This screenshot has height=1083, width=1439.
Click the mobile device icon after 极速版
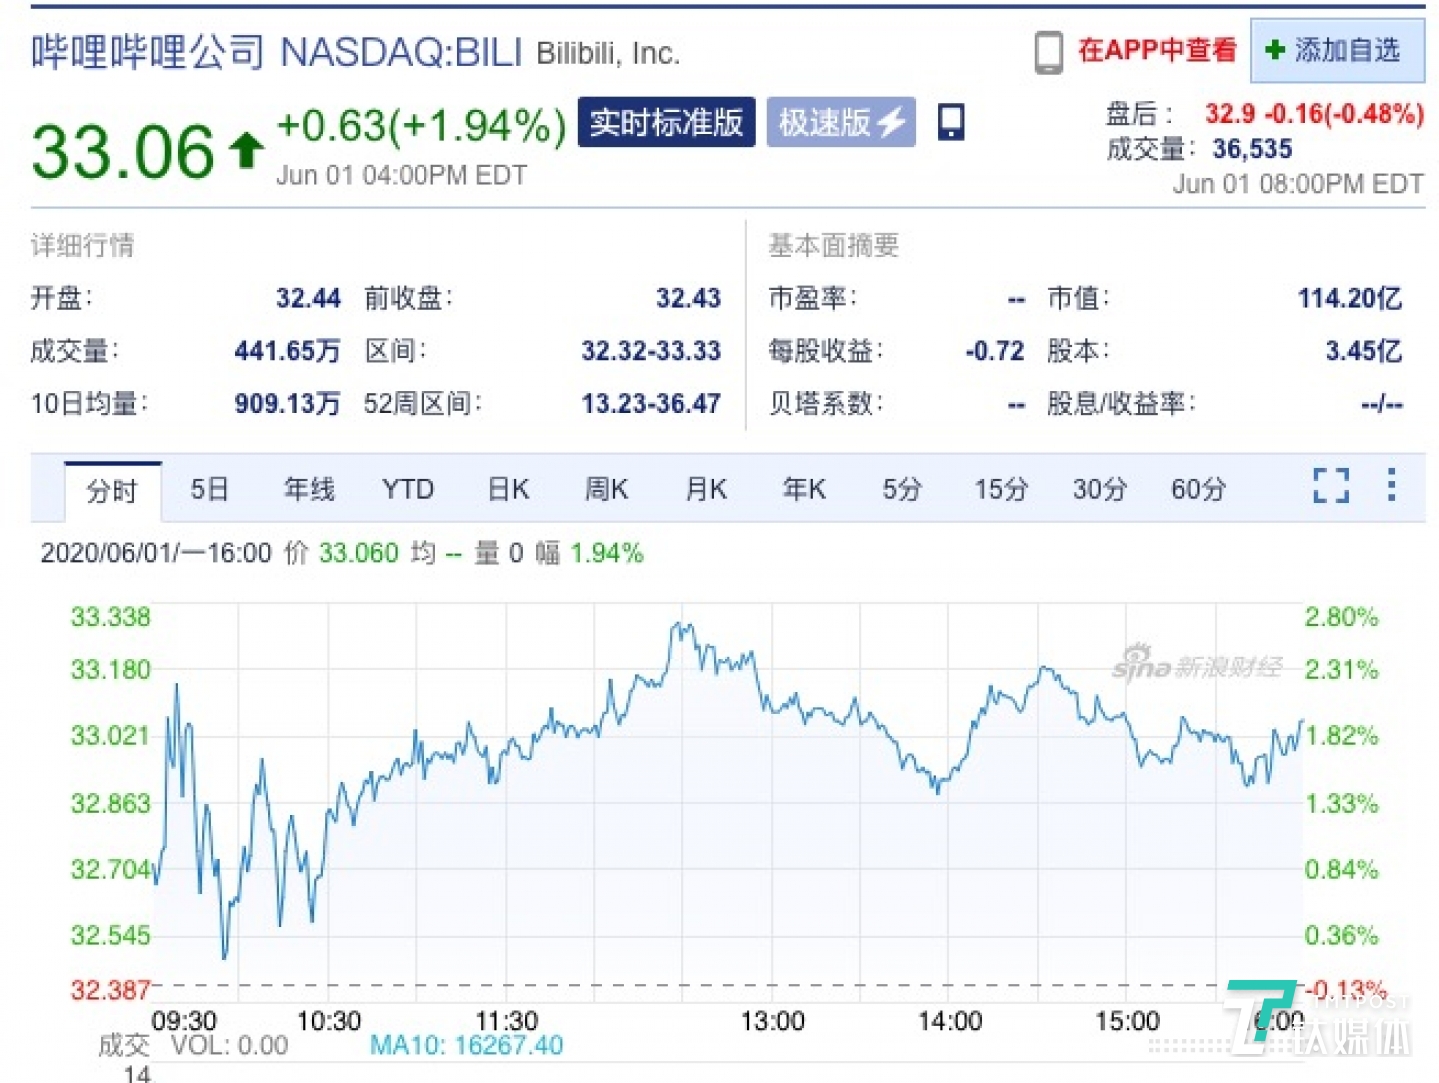pos(950,123)
